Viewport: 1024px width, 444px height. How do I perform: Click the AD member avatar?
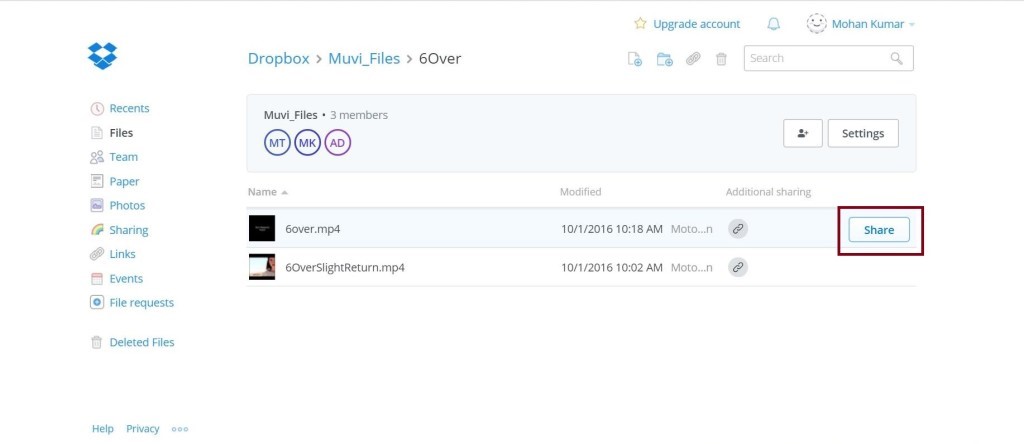338,142
